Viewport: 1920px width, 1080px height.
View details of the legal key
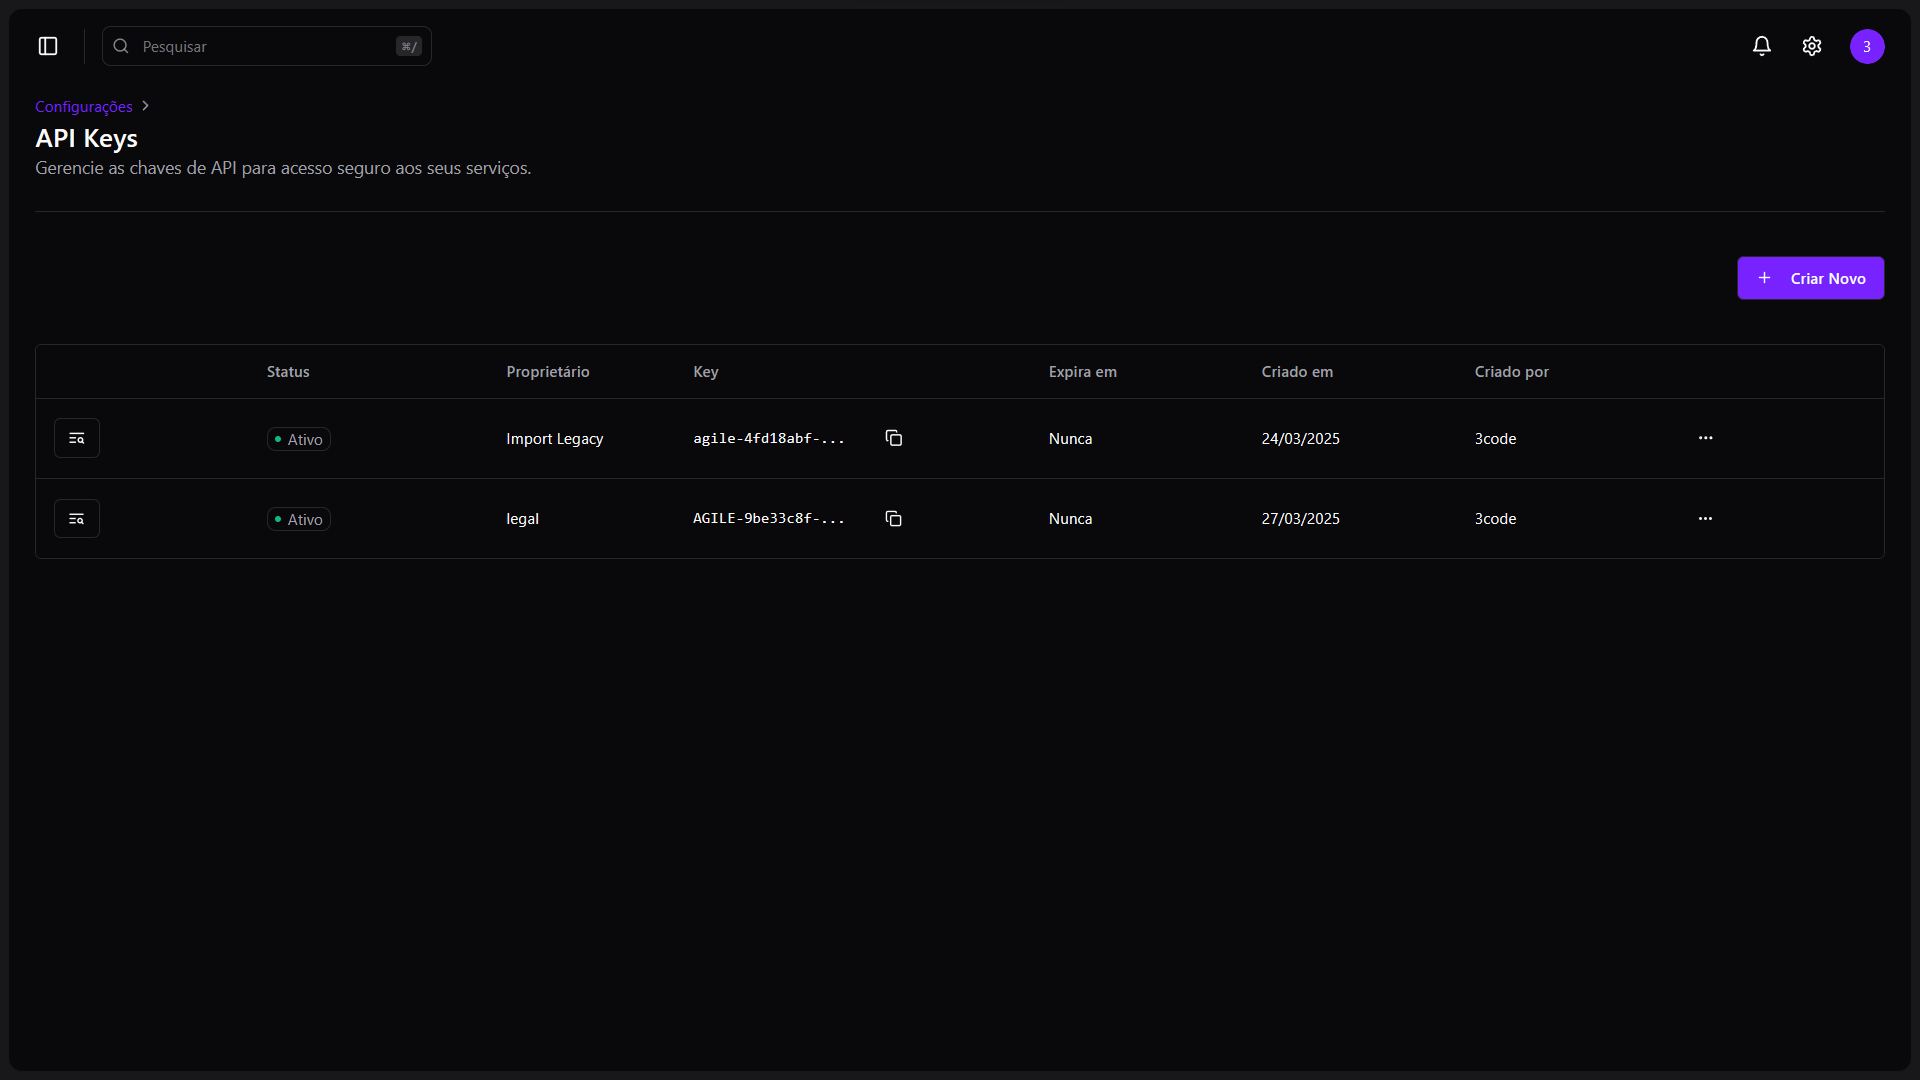[x=76, y=518]
